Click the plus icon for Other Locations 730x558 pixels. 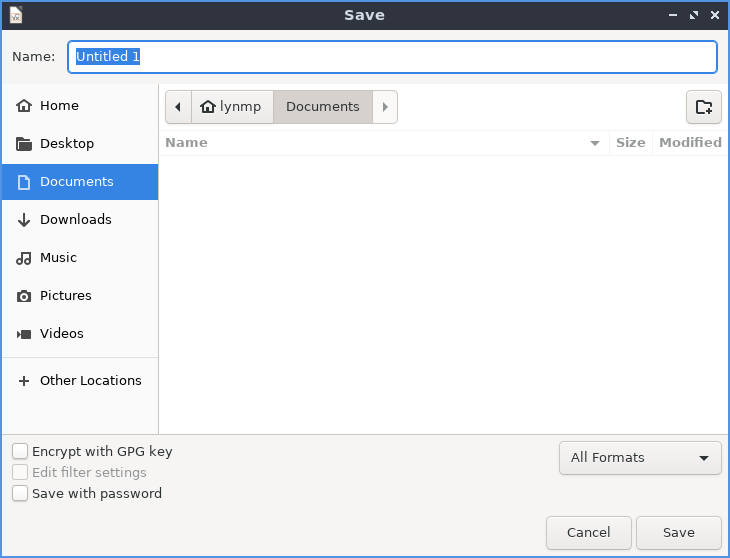(24, 381)
